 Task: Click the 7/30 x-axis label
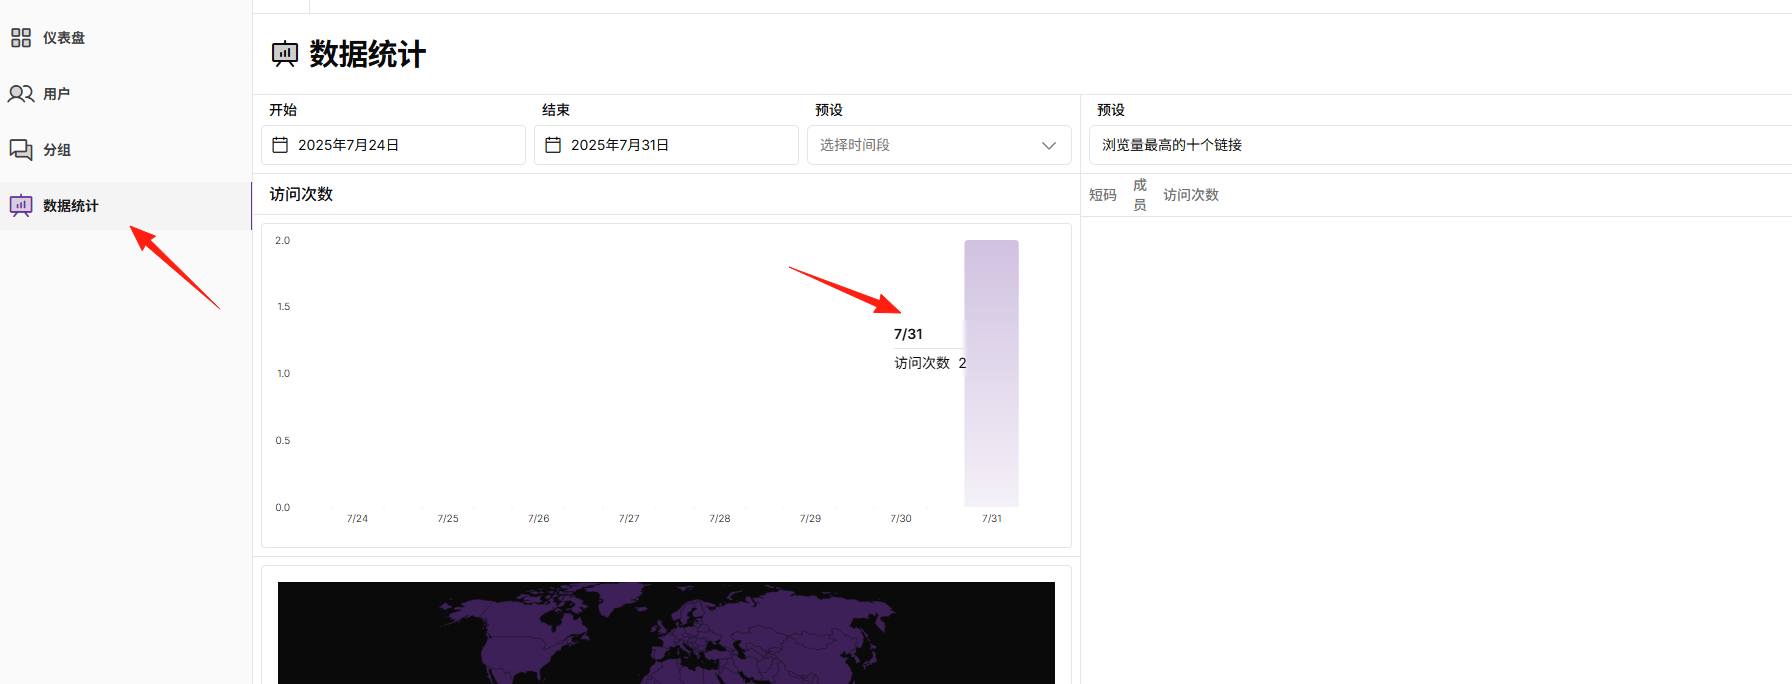[x=901, y=519]
